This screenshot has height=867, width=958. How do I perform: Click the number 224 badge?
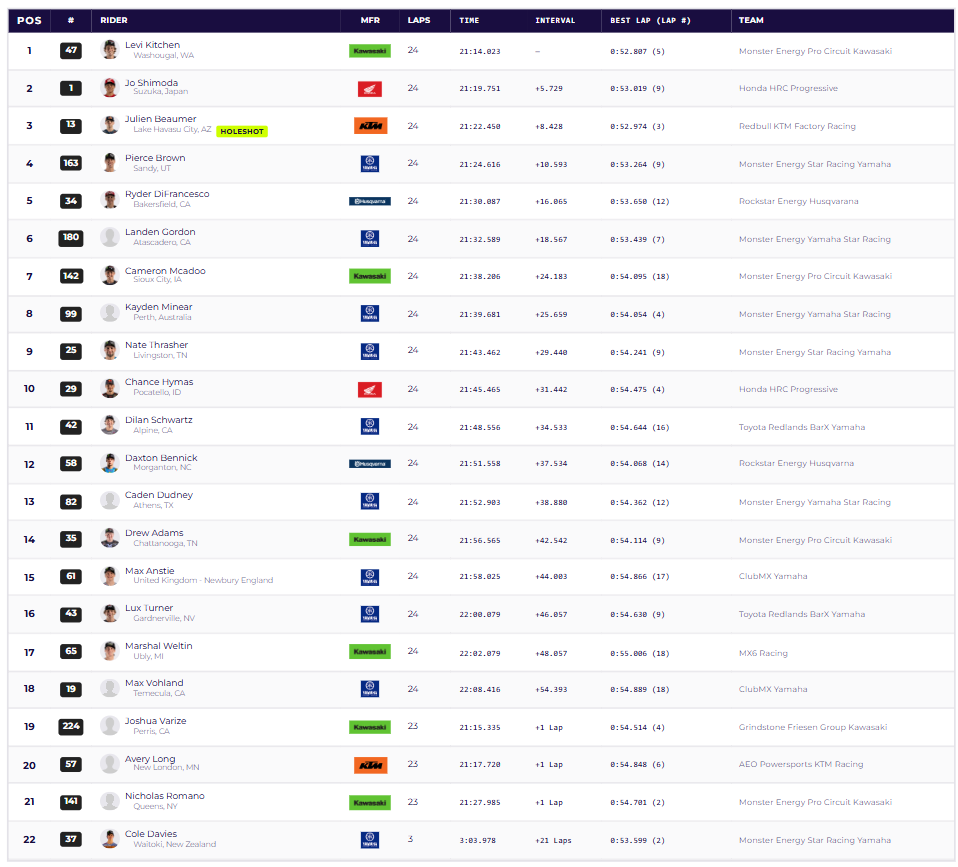click(x=71, y=726)
